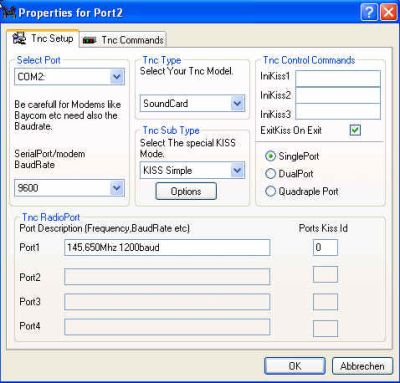The image size is (400, 383).
Task: Click the application icon in title bar
Action: 8,13
